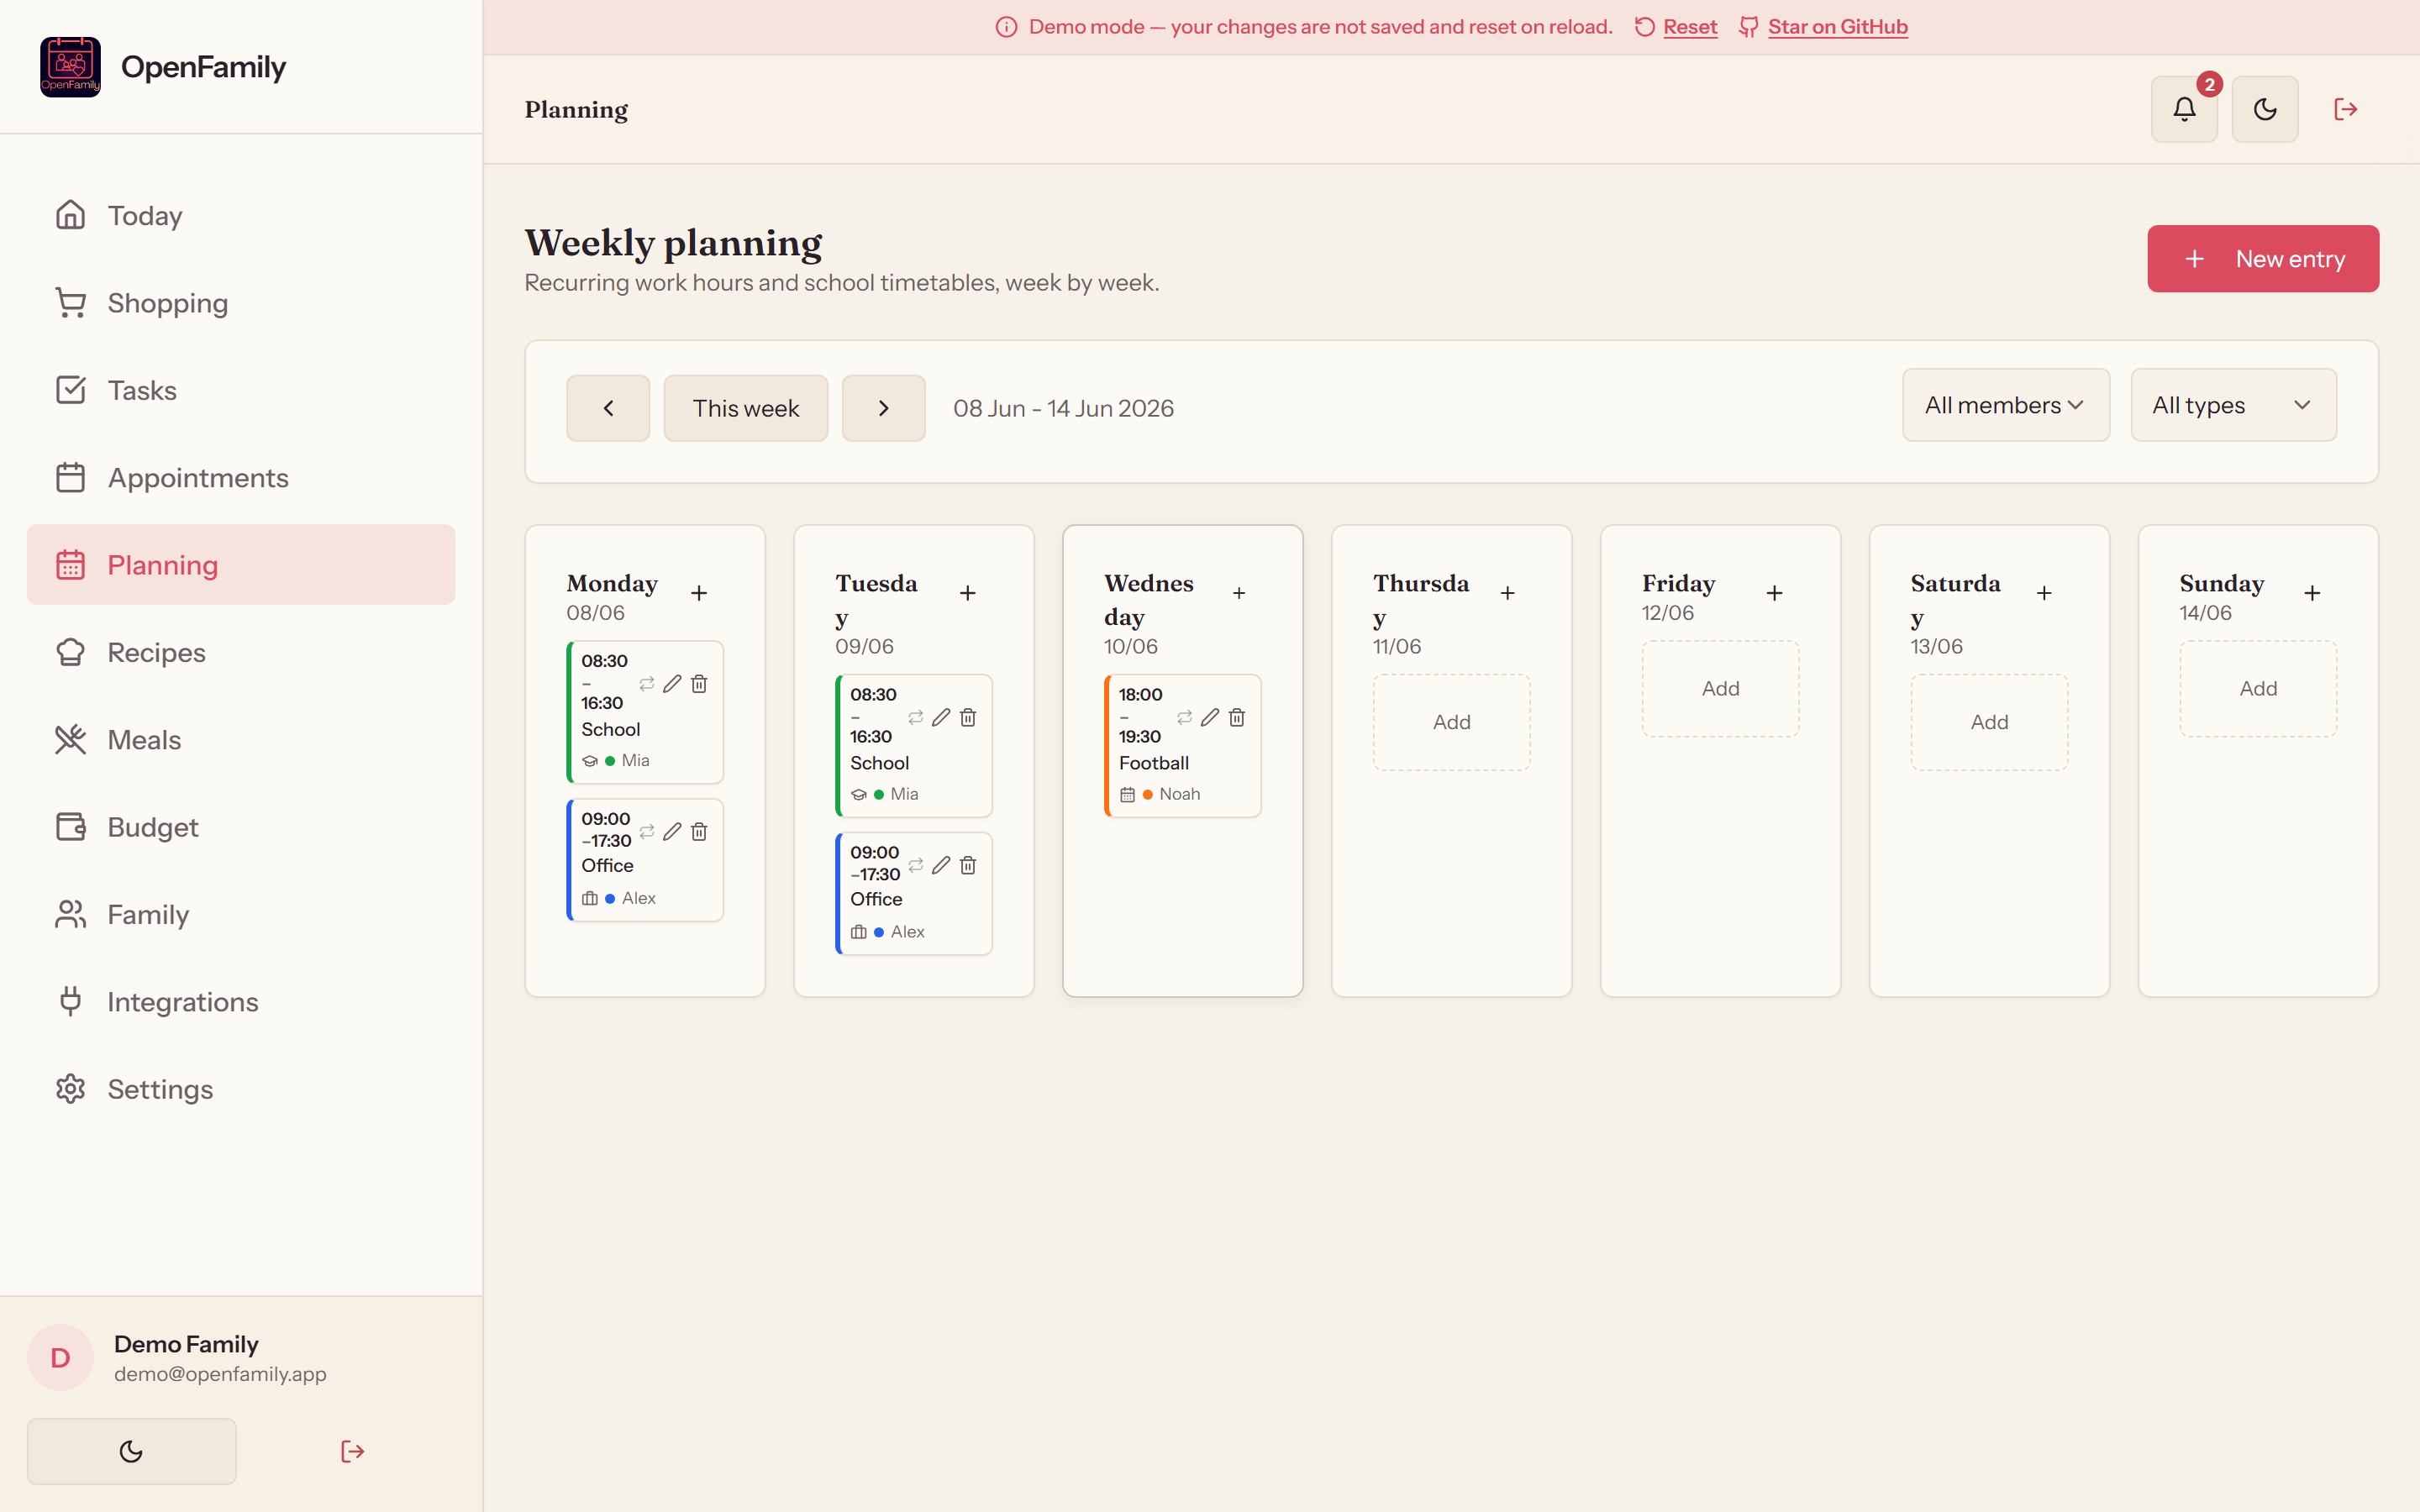Image resolution: width=2420 pixels, height=1512 pixels.
Task: Open the notifications bell
Action: (x=2184, y=109)
